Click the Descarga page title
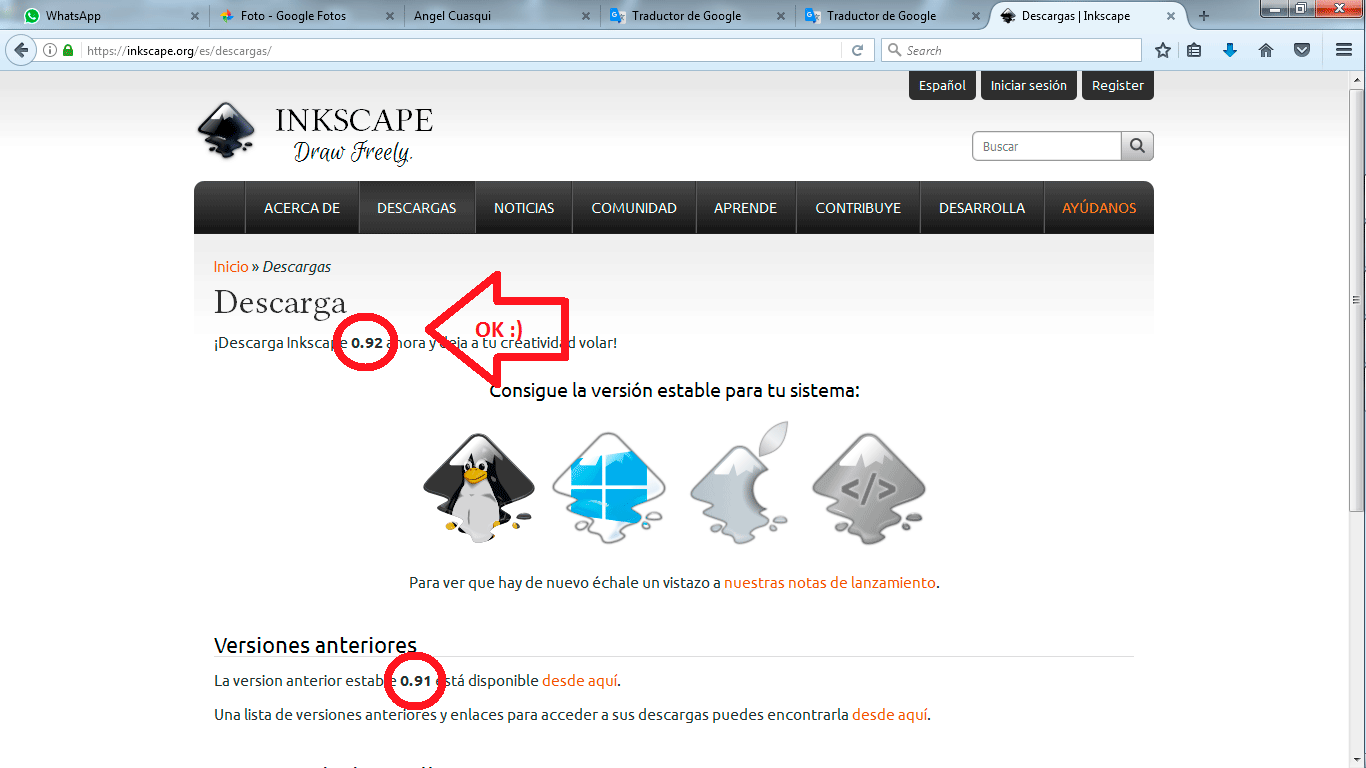 click(x=280, y=302)
